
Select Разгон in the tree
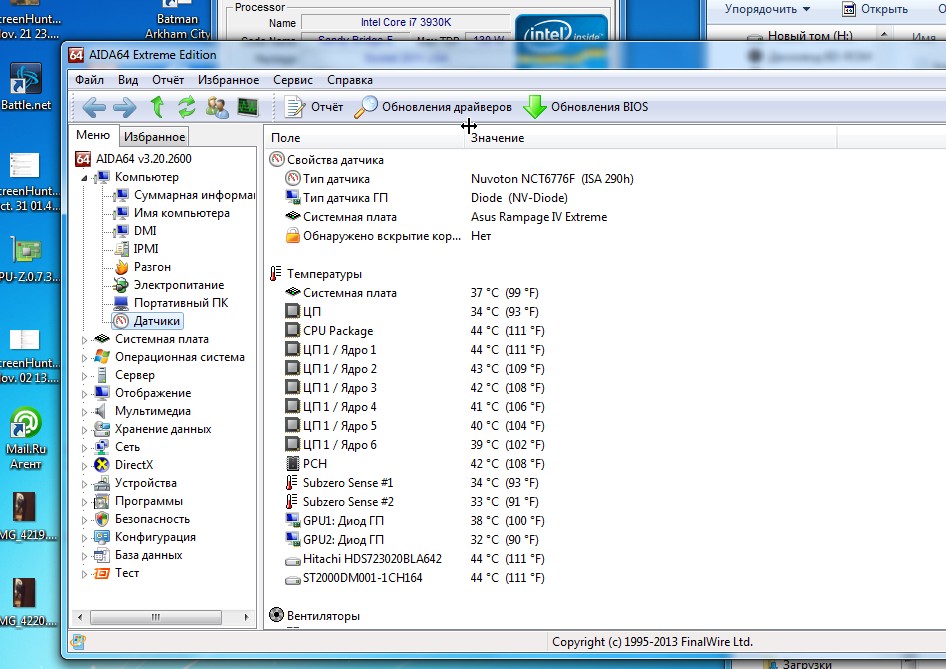pyautogui.click(x=152, y=267)
